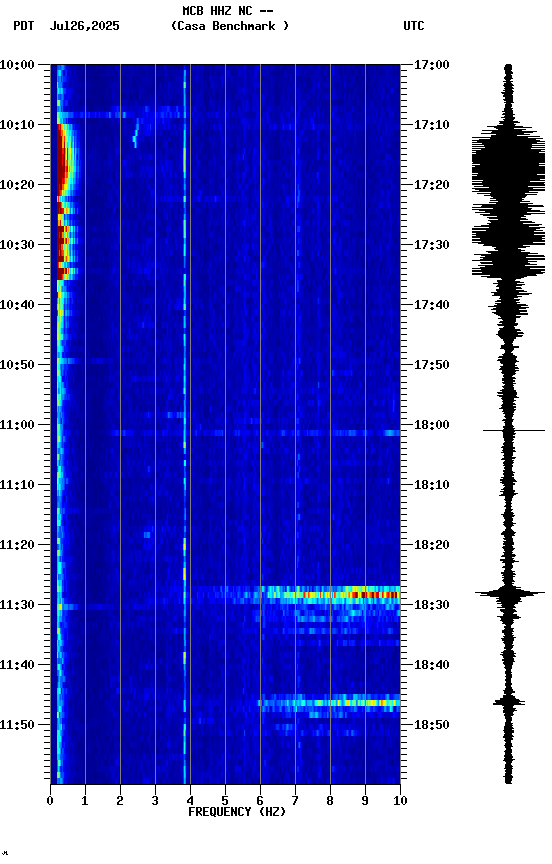Click the 0 Hz frequency axis tick label
The width and height of the screenshot is (552, 864).
(50, 801)
